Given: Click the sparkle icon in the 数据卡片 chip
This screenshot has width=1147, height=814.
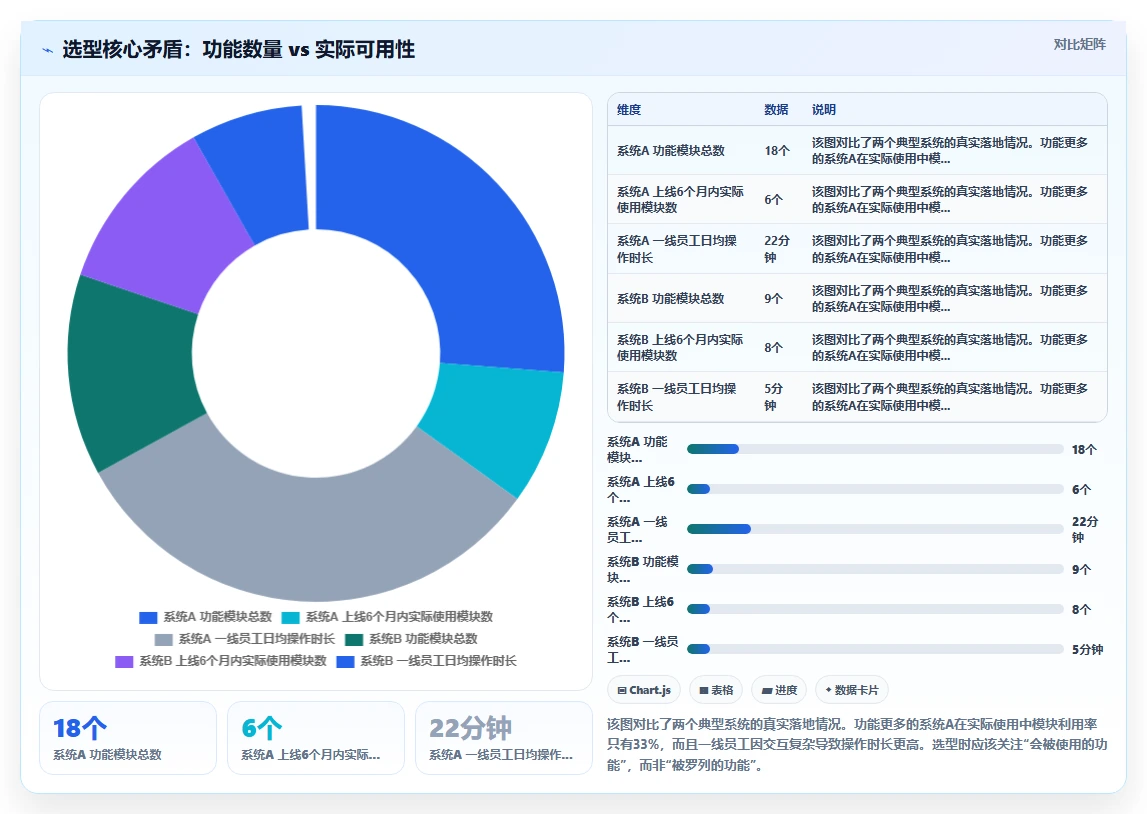Looking at the screenshot, I should coord(828,690).
